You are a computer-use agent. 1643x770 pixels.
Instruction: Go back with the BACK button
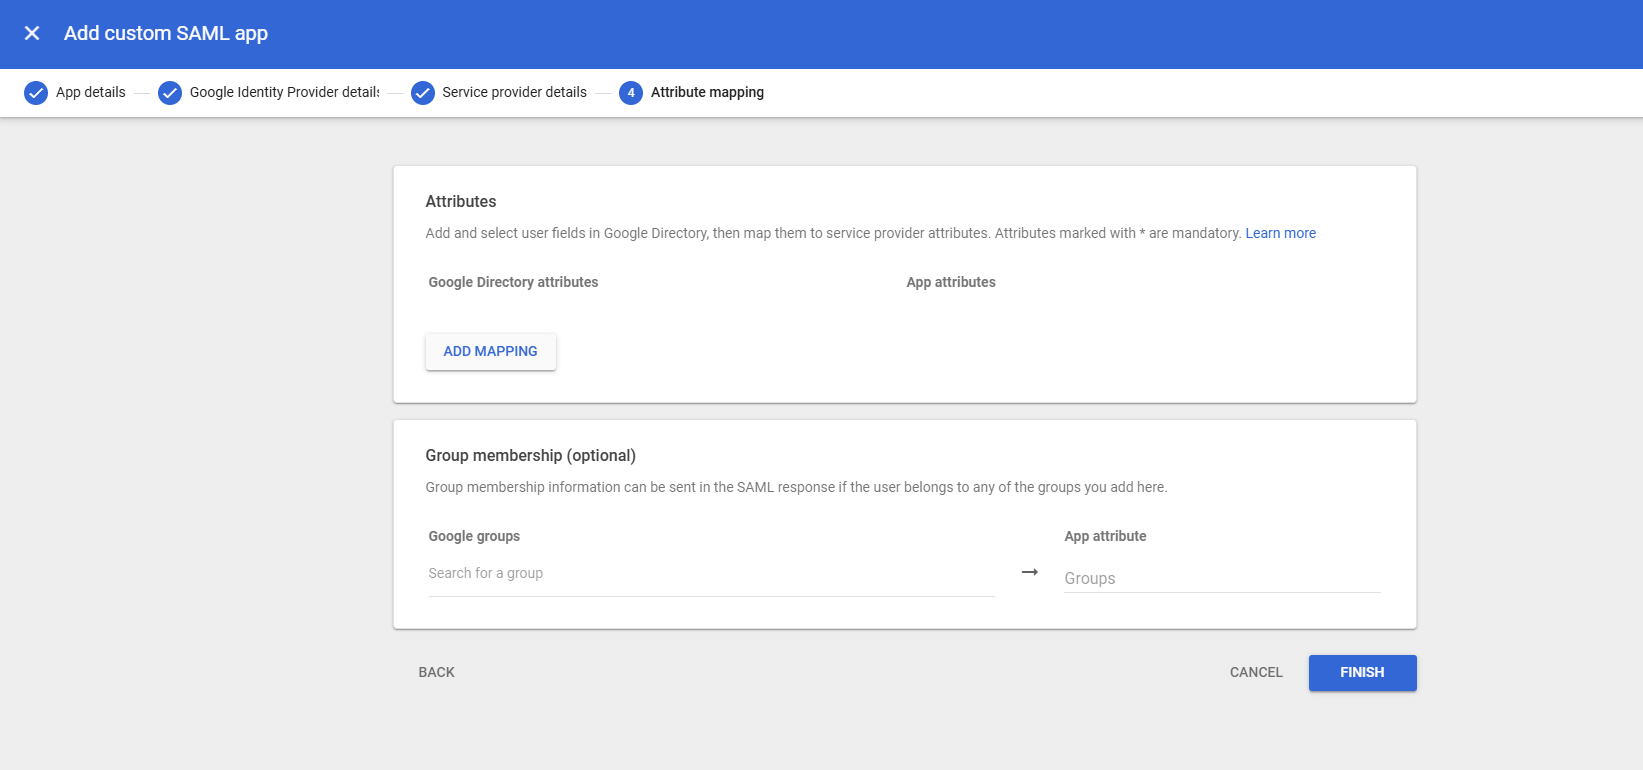436,672
